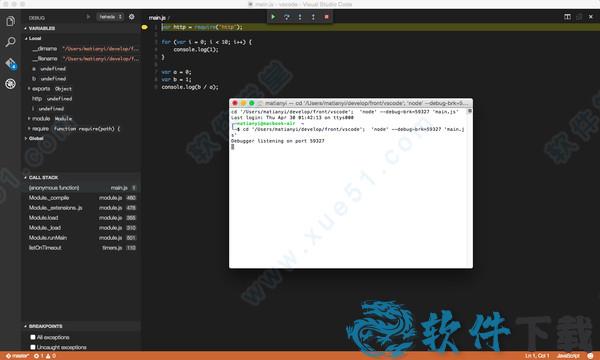Viewport: 600px width, 360px height.
Task: Select the main.js editor tab
Action: pyautogui.click(x=157, y=18)
